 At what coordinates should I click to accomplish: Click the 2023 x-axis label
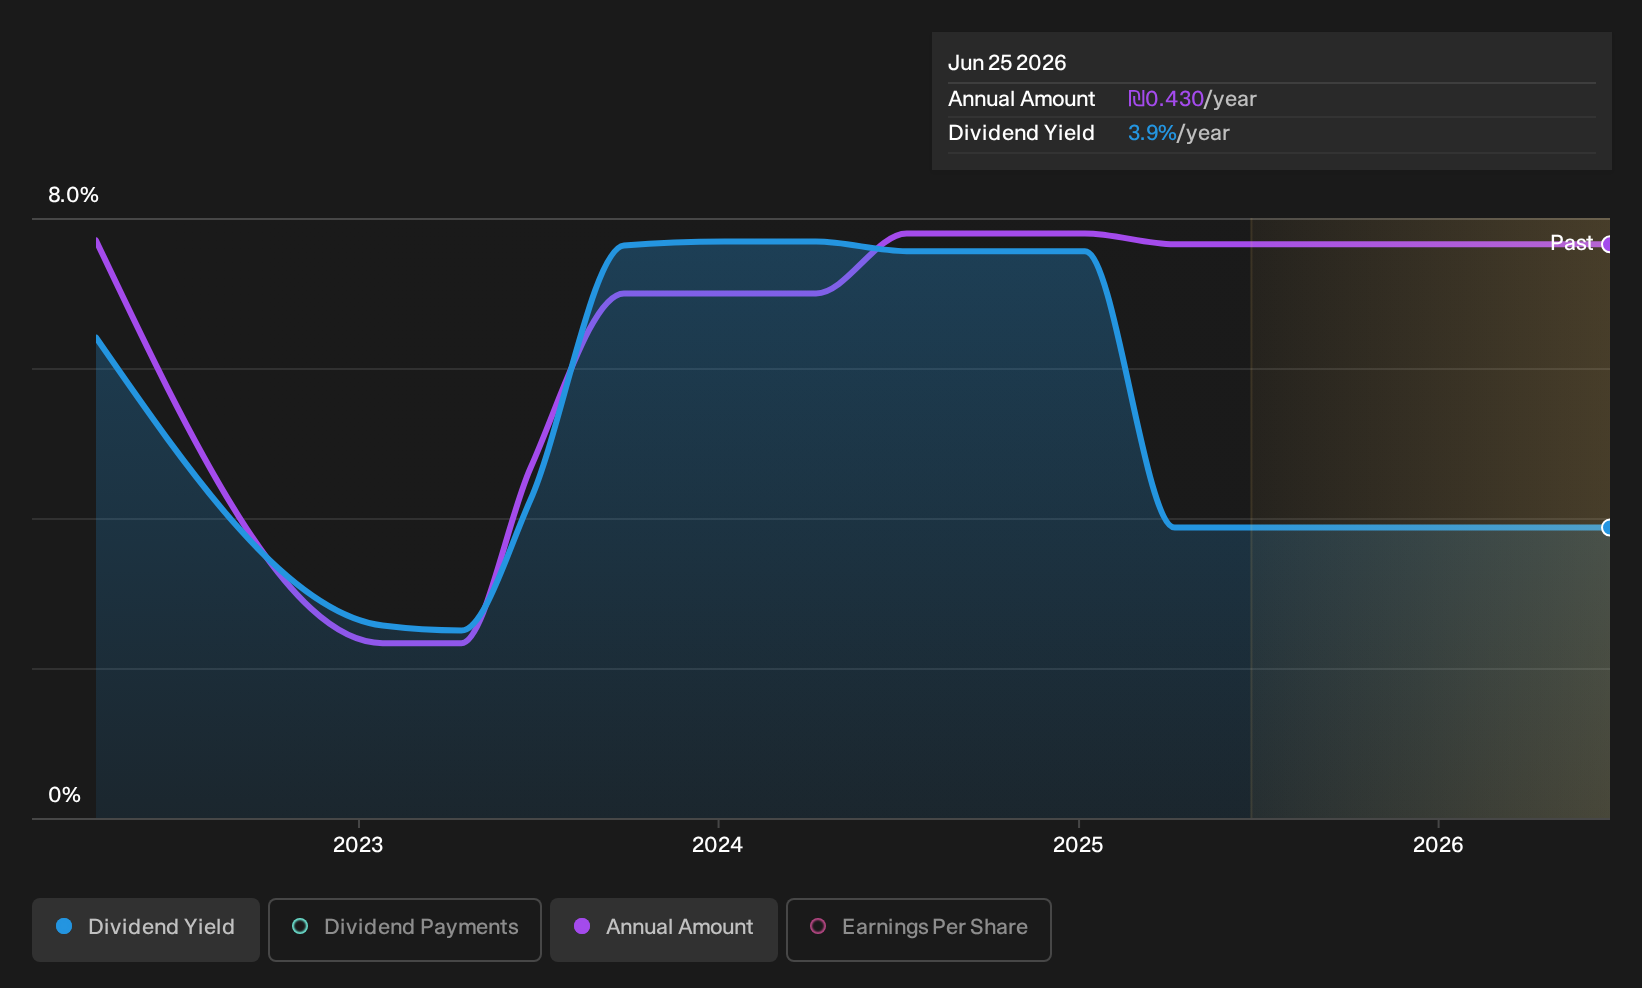tap(358, 845)
